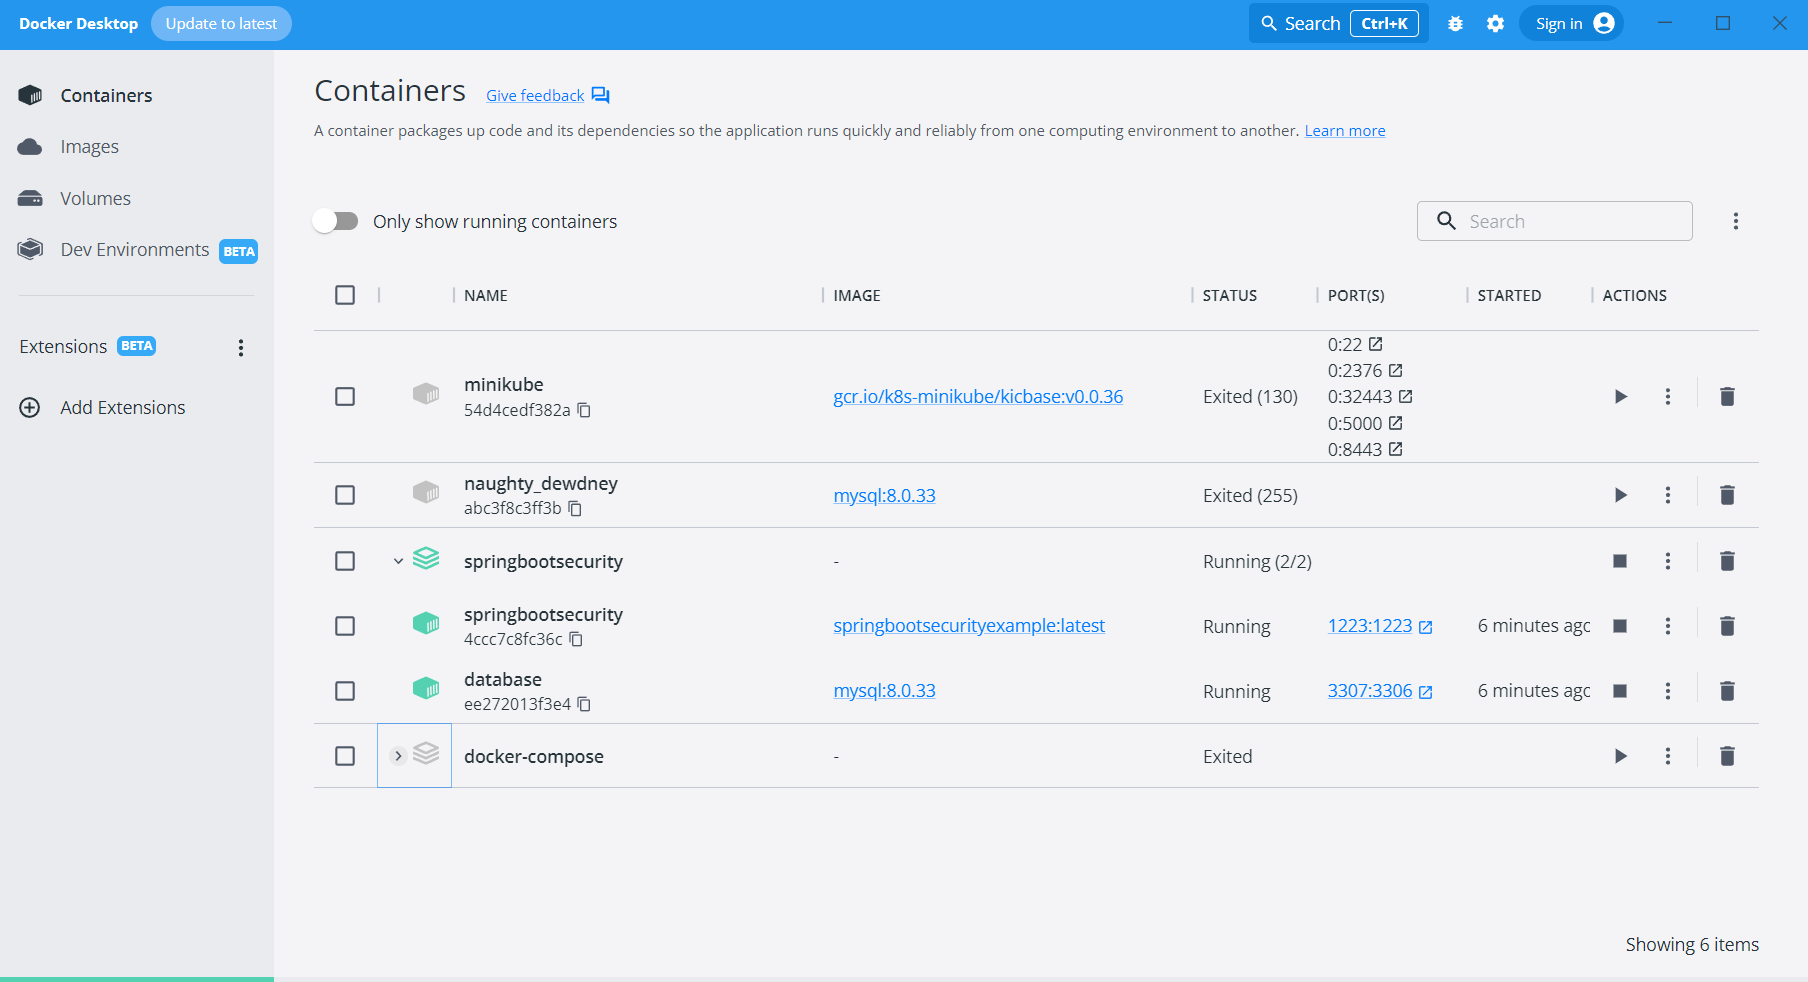Viewport: 1808px width, 982px height.
Task: Delete container 4ccc7c8fc36c
Action: click(1727, 626)
